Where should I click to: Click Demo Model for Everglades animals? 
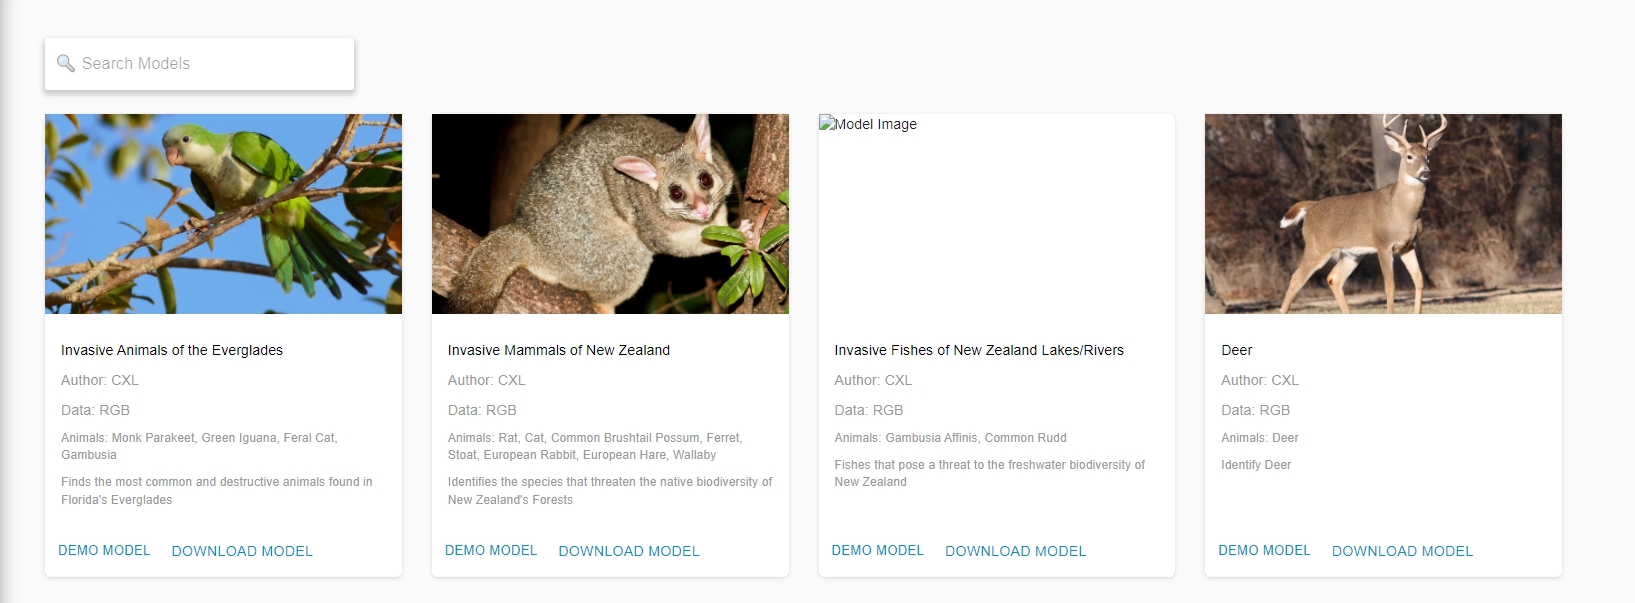click(104, 550)
